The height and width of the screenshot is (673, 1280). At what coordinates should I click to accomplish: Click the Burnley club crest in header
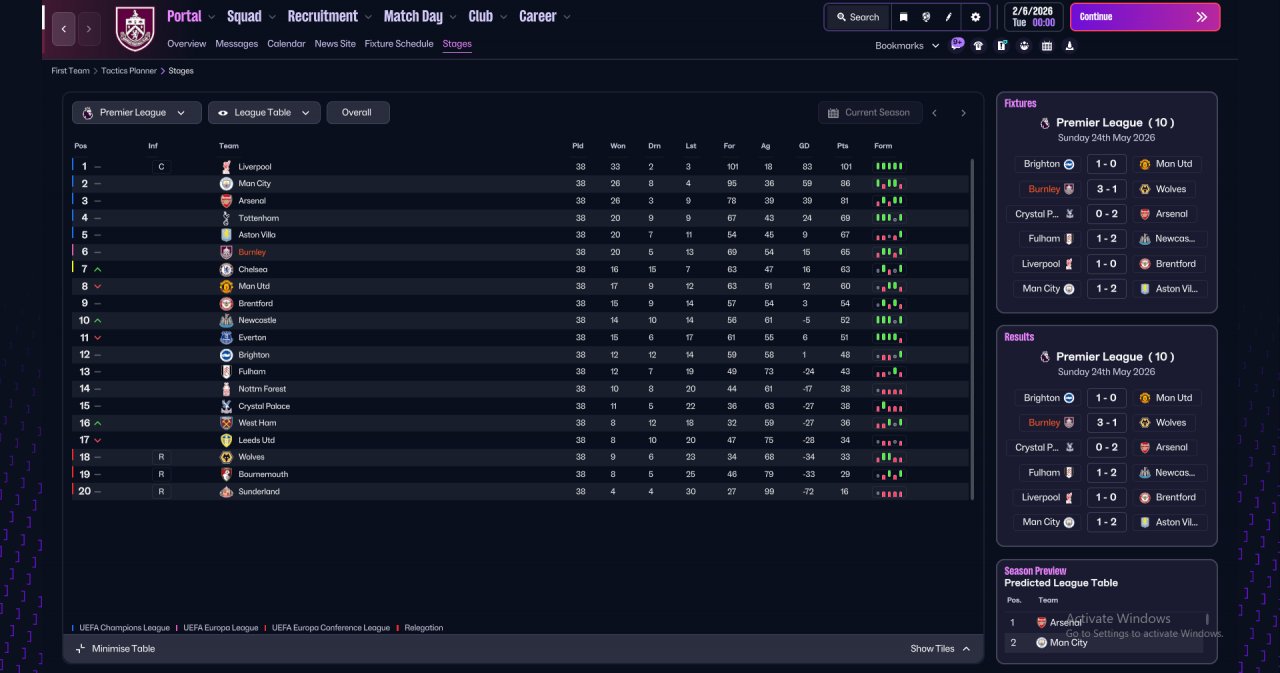(135, 29)
